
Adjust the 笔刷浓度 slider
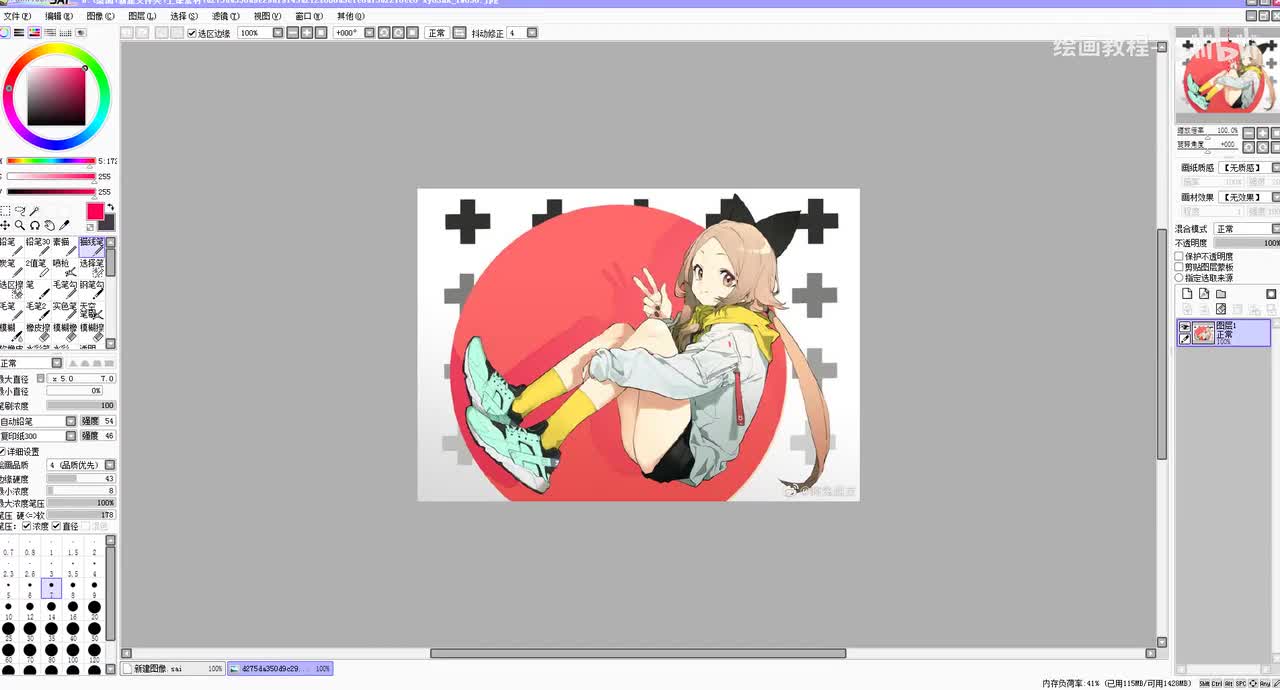coord(81,406)
